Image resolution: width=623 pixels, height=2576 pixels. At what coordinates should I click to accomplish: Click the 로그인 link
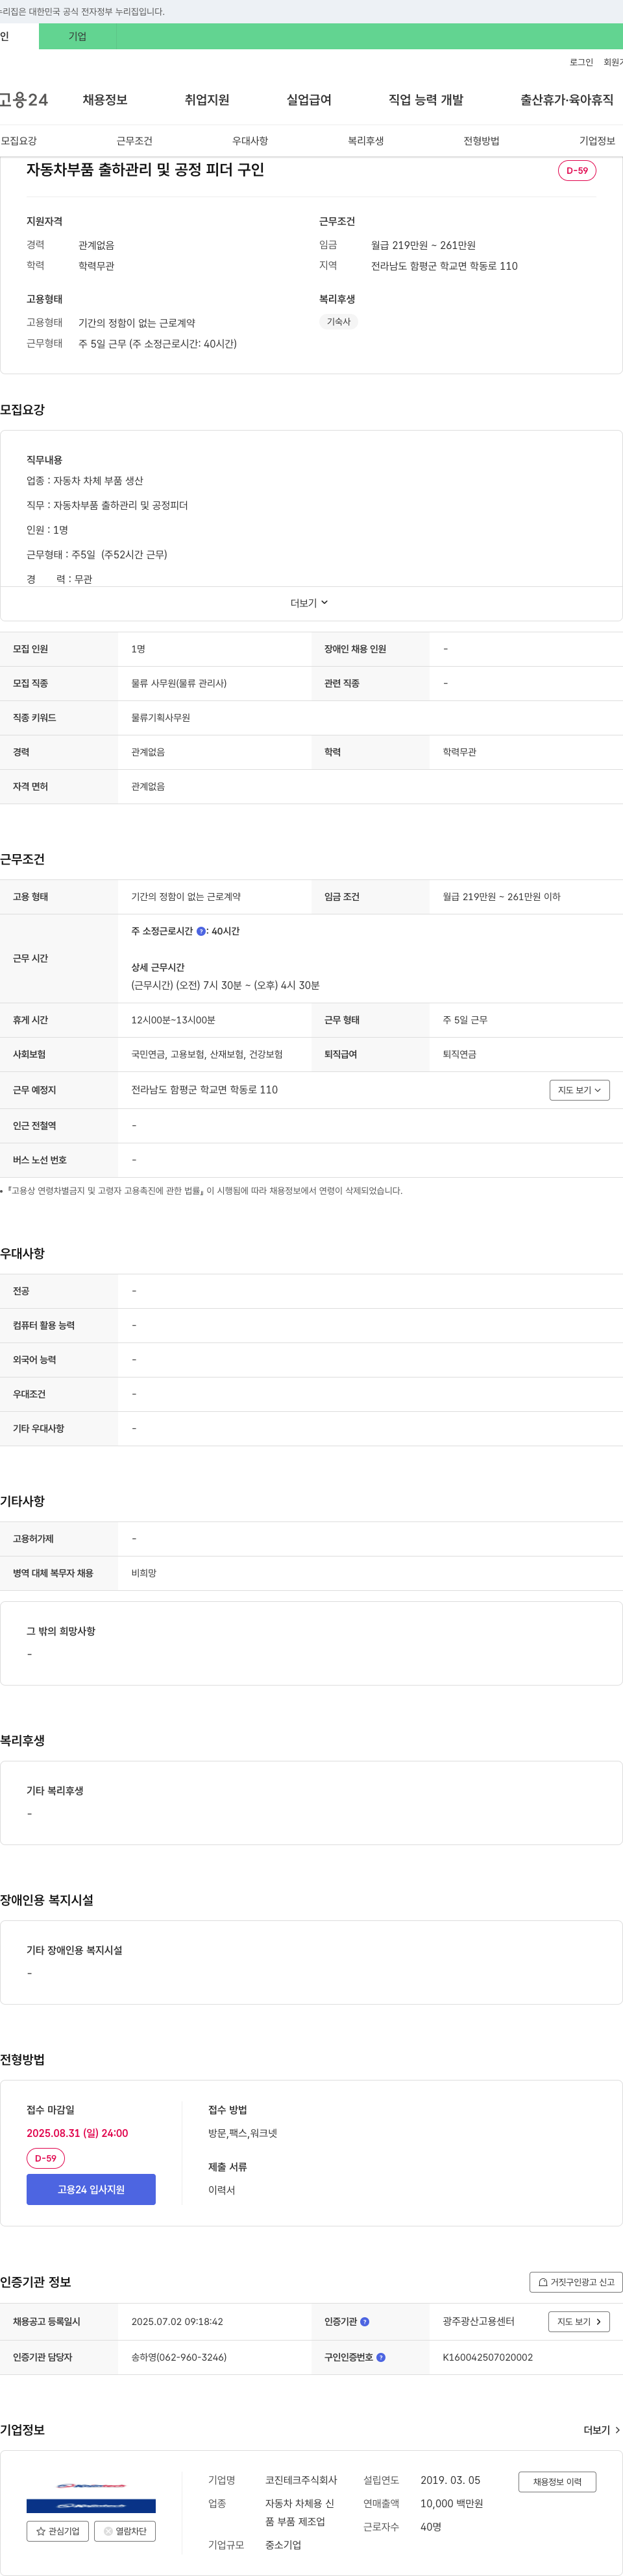[x=581, y=62]
